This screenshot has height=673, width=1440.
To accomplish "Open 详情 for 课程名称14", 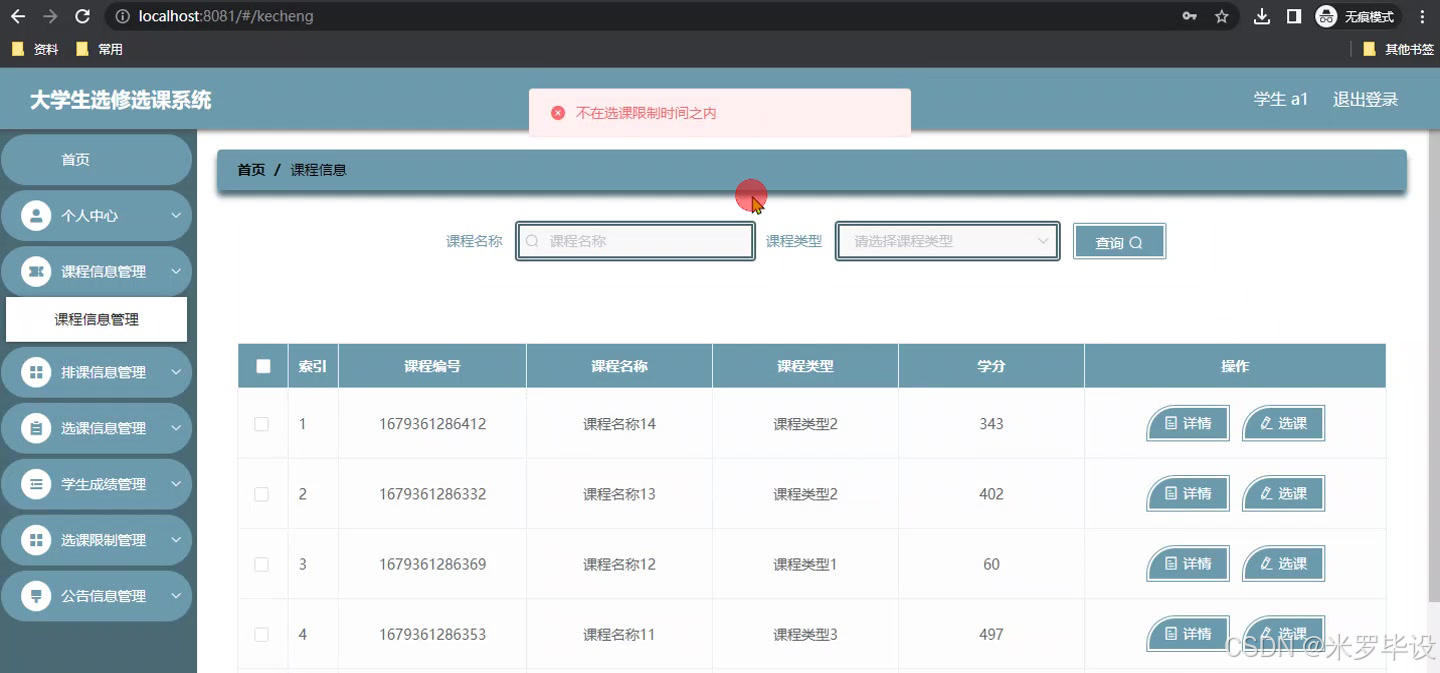I will coord(1188,424).
